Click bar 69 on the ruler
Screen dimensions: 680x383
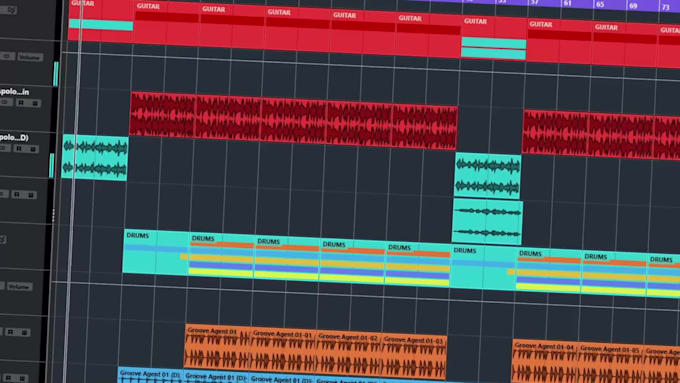pos(633,6)
